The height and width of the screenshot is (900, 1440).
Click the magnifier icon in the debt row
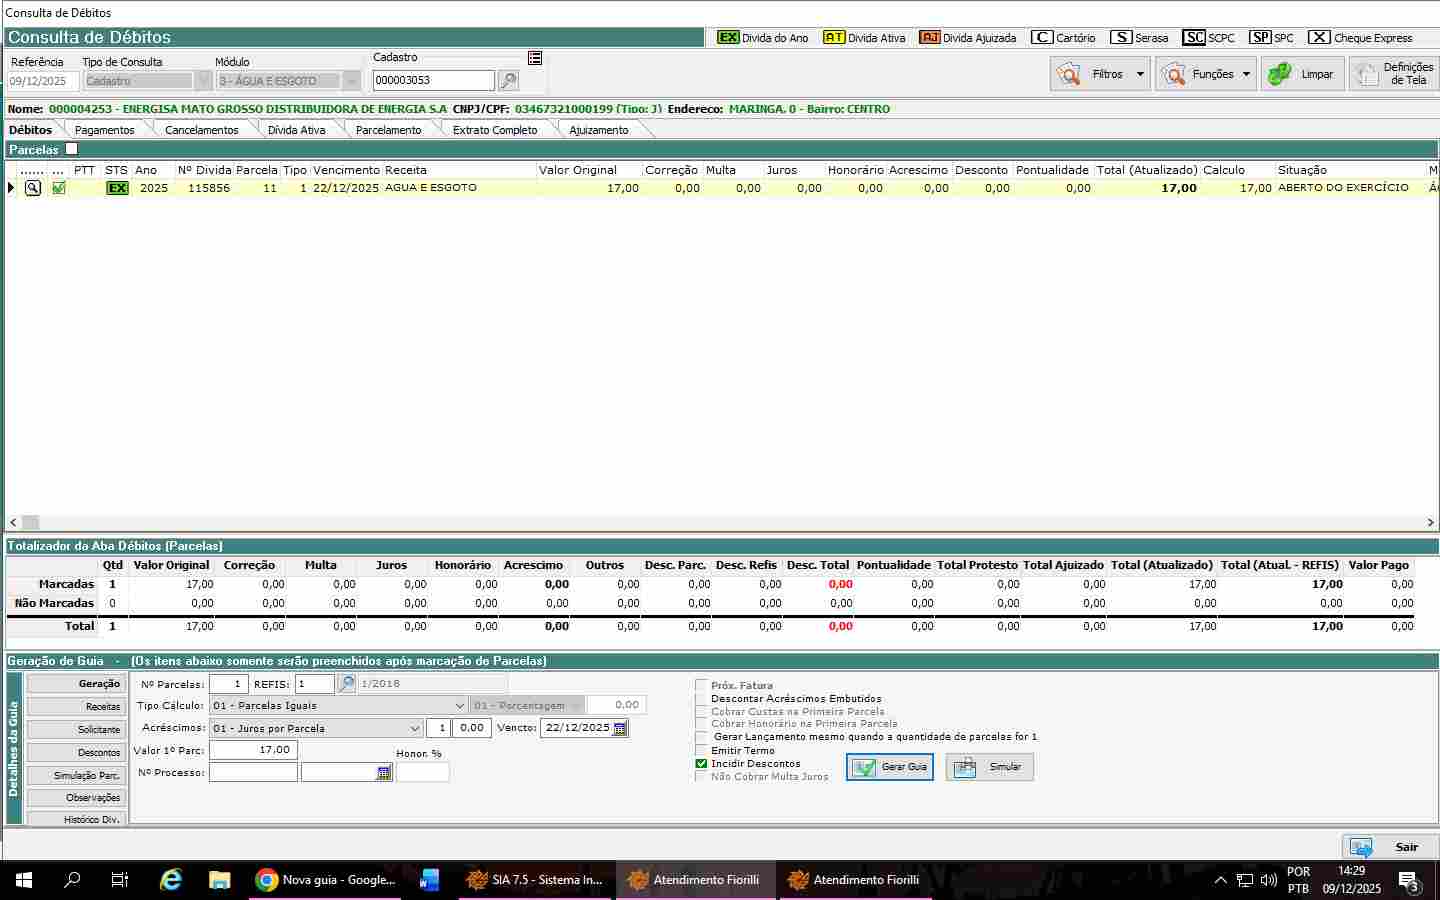point(33,188)
